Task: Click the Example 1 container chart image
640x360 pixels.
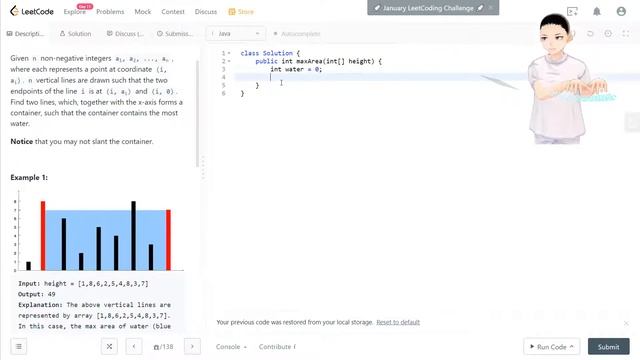Action: 97,231
